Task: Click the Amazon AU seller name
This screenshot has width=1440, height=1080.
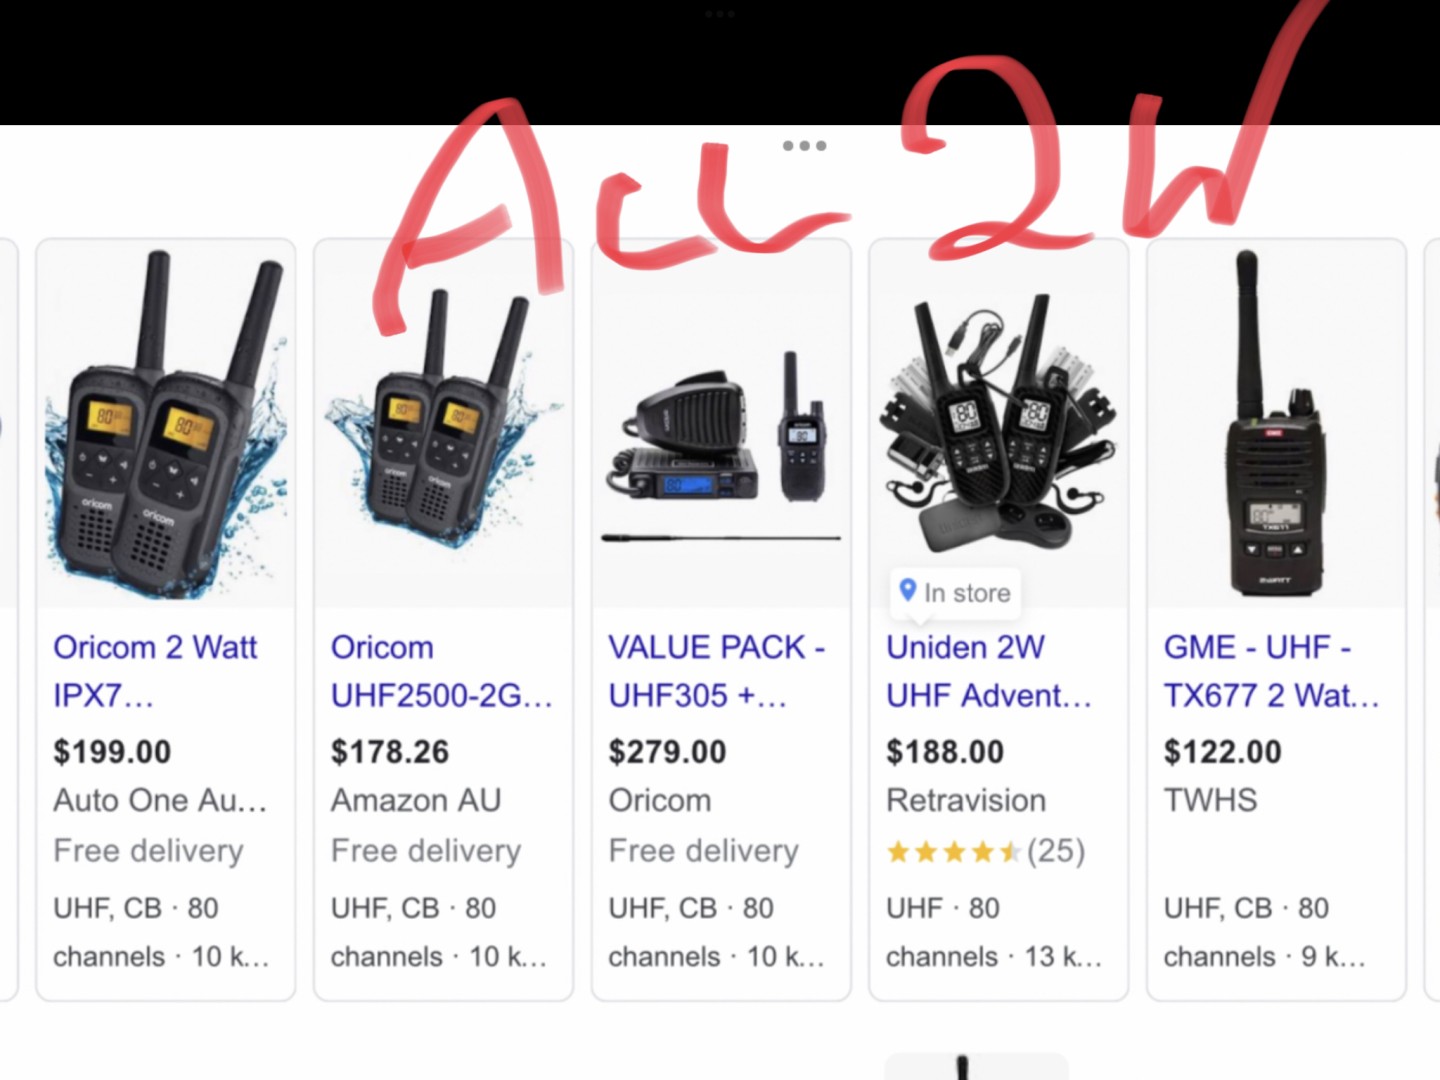Action: (x=416, y=801)
